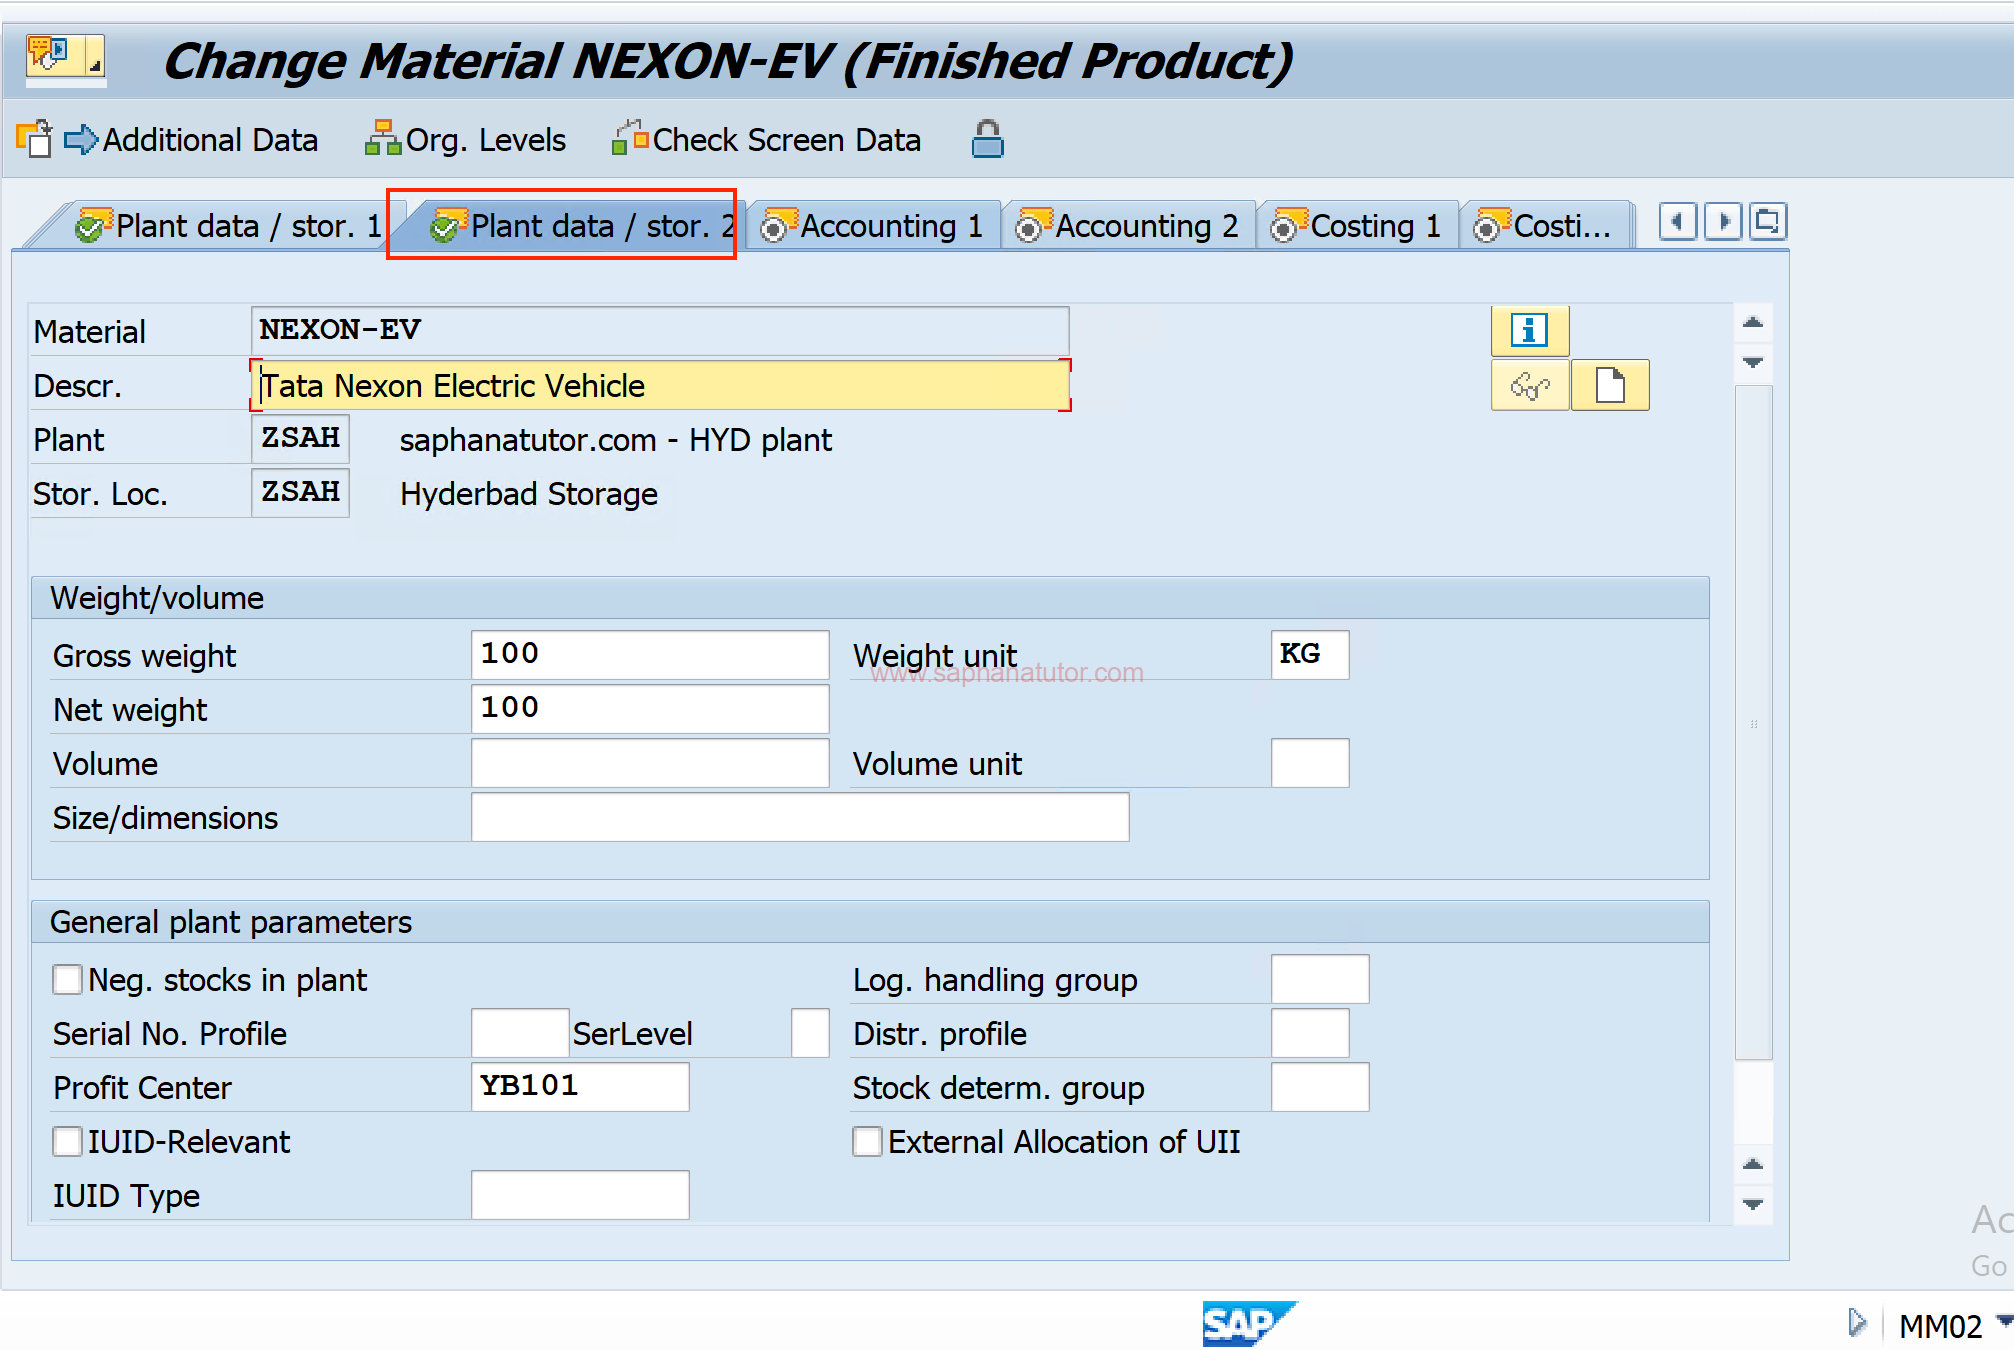
Task: Click the Other Material icon in toolbar
Action: click(x=34, y=139)
